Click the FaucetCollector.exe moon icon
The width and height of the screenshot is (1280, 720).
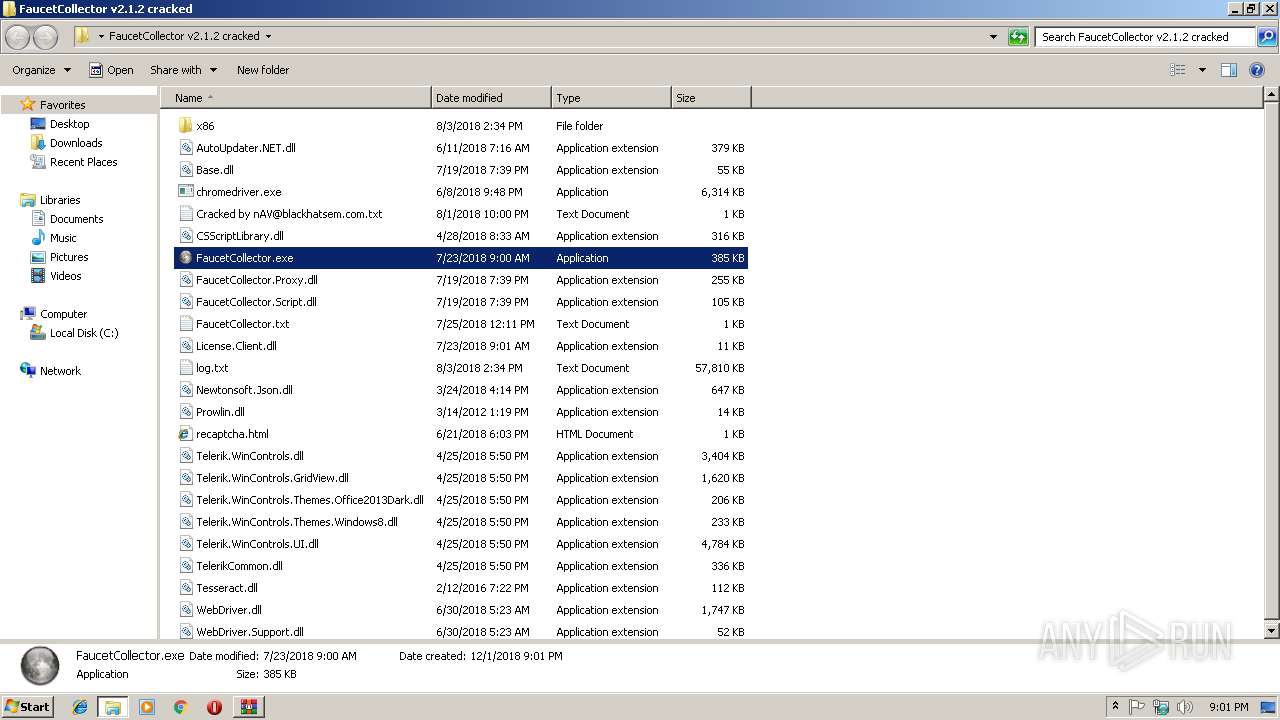pos(185,258)
